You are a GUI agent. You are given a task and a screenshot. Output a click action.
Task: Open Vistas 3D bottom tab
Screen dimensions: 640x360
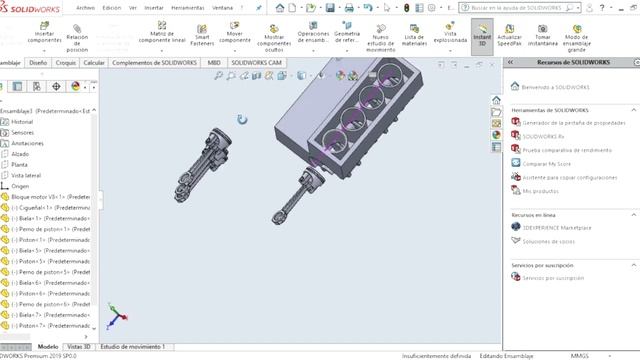[x=79, y=347]
